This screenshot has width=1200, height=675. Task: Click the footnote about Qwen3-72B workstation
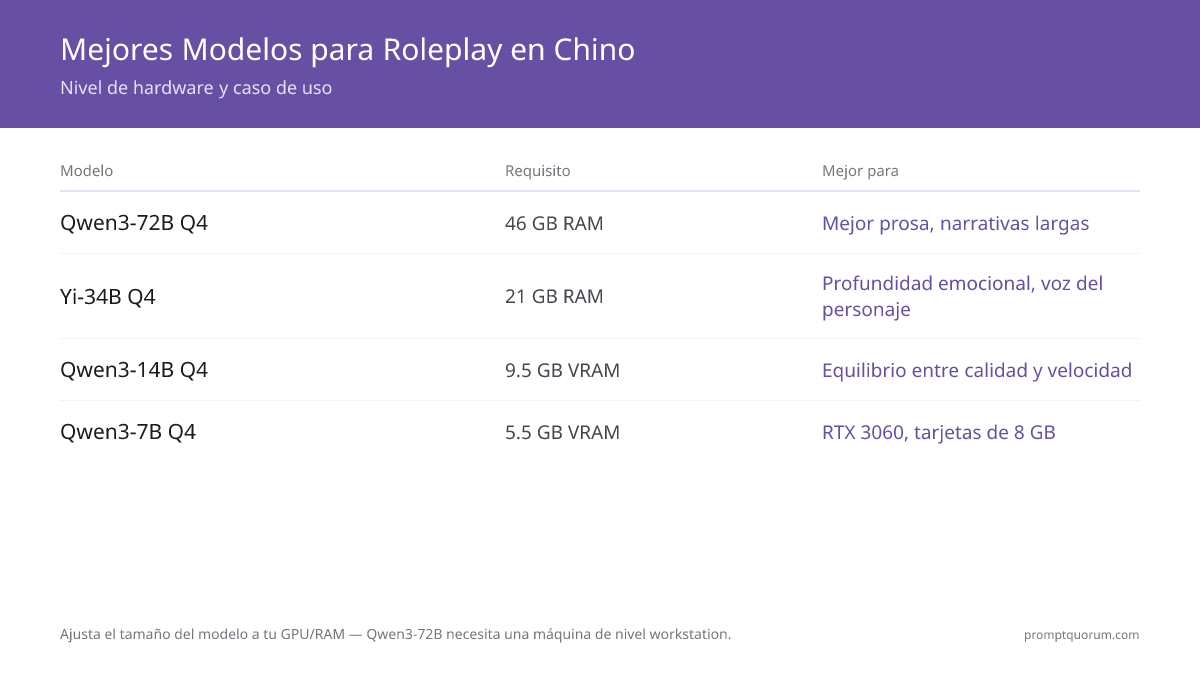395,634
